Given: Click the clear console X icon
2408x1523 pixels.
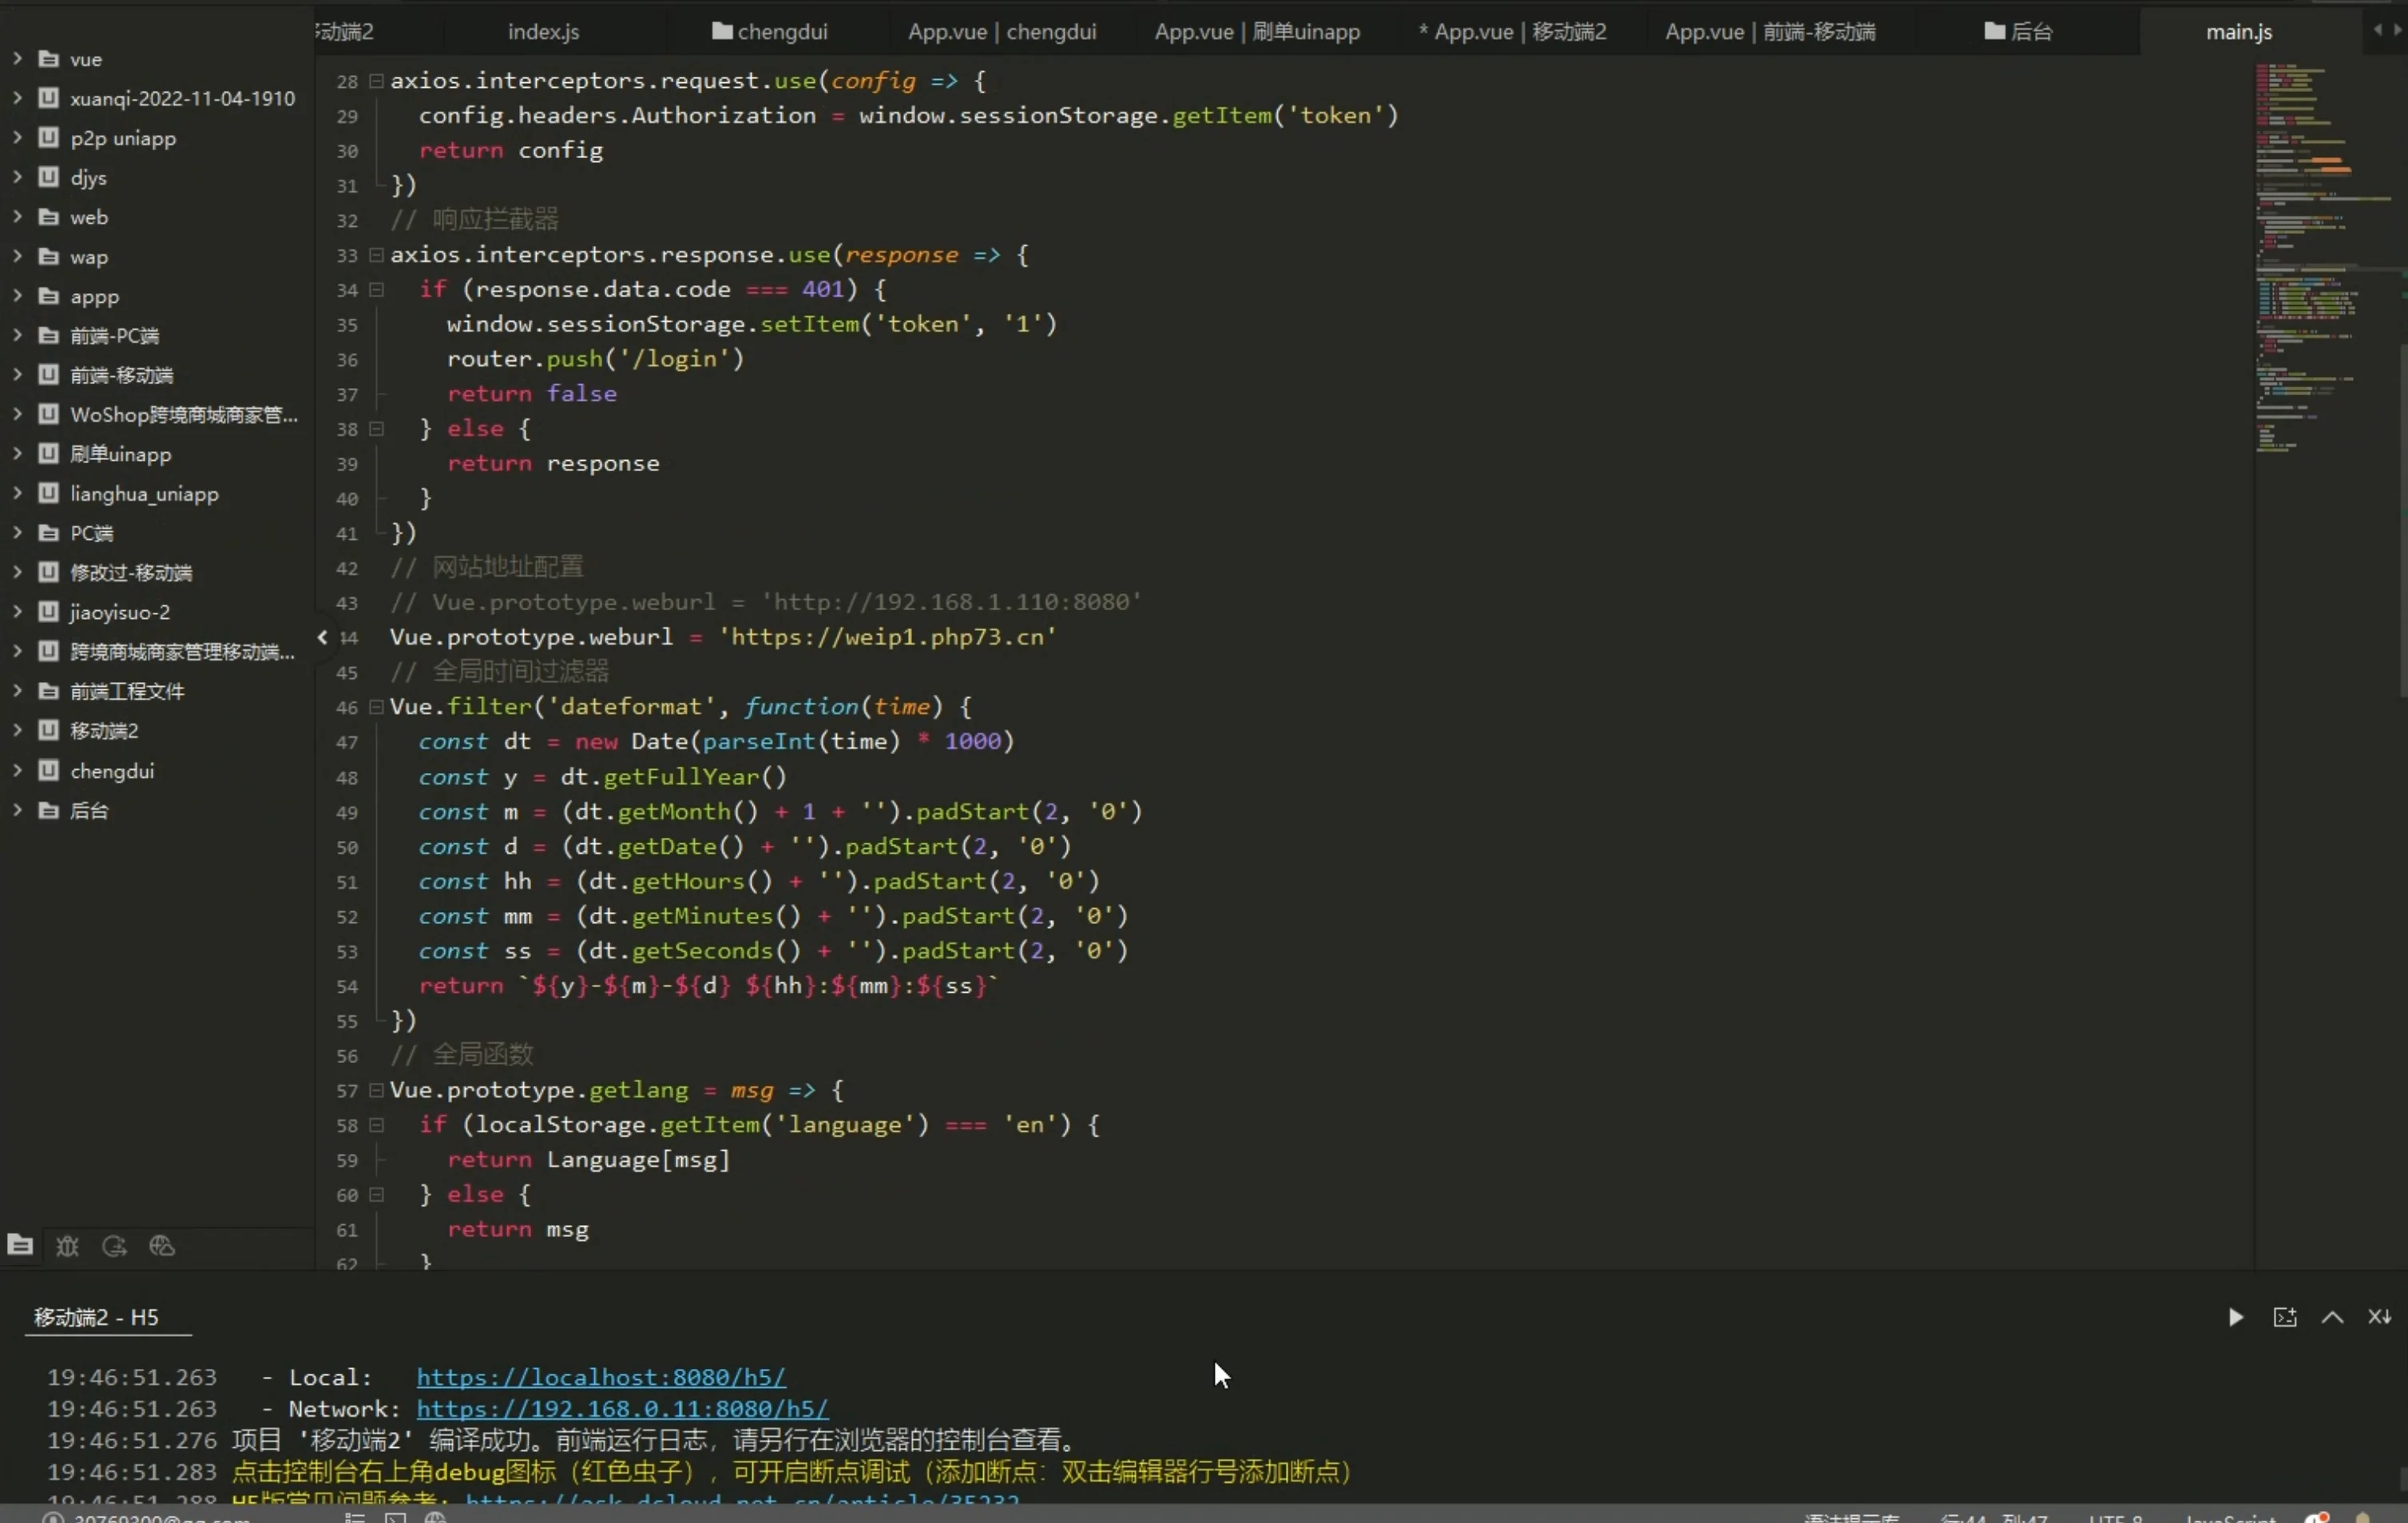Looking at the screenshot, I should (2379, 1317).
